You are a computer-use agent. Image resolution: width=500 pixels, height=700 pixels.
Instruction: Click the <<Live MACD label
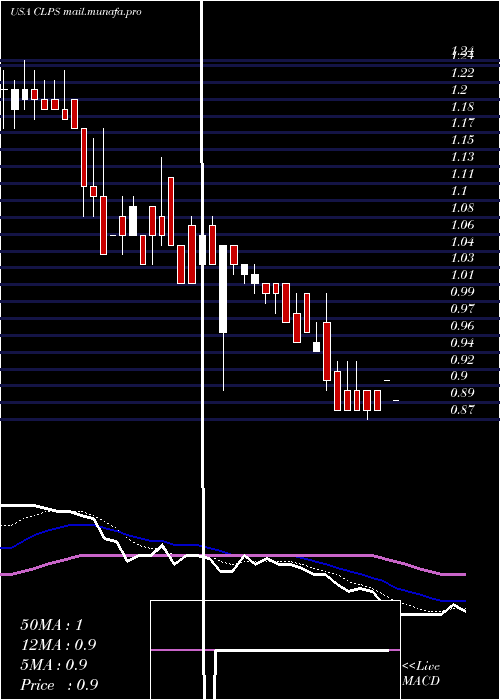pos(421,673)
